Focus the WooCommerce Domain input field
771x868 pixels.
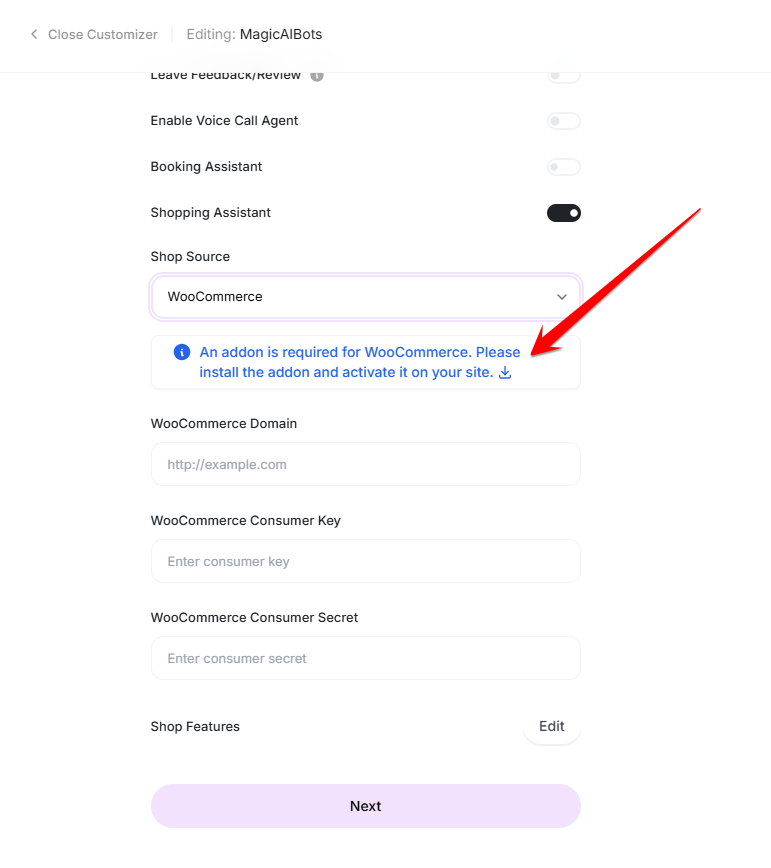tap(365, 464)
